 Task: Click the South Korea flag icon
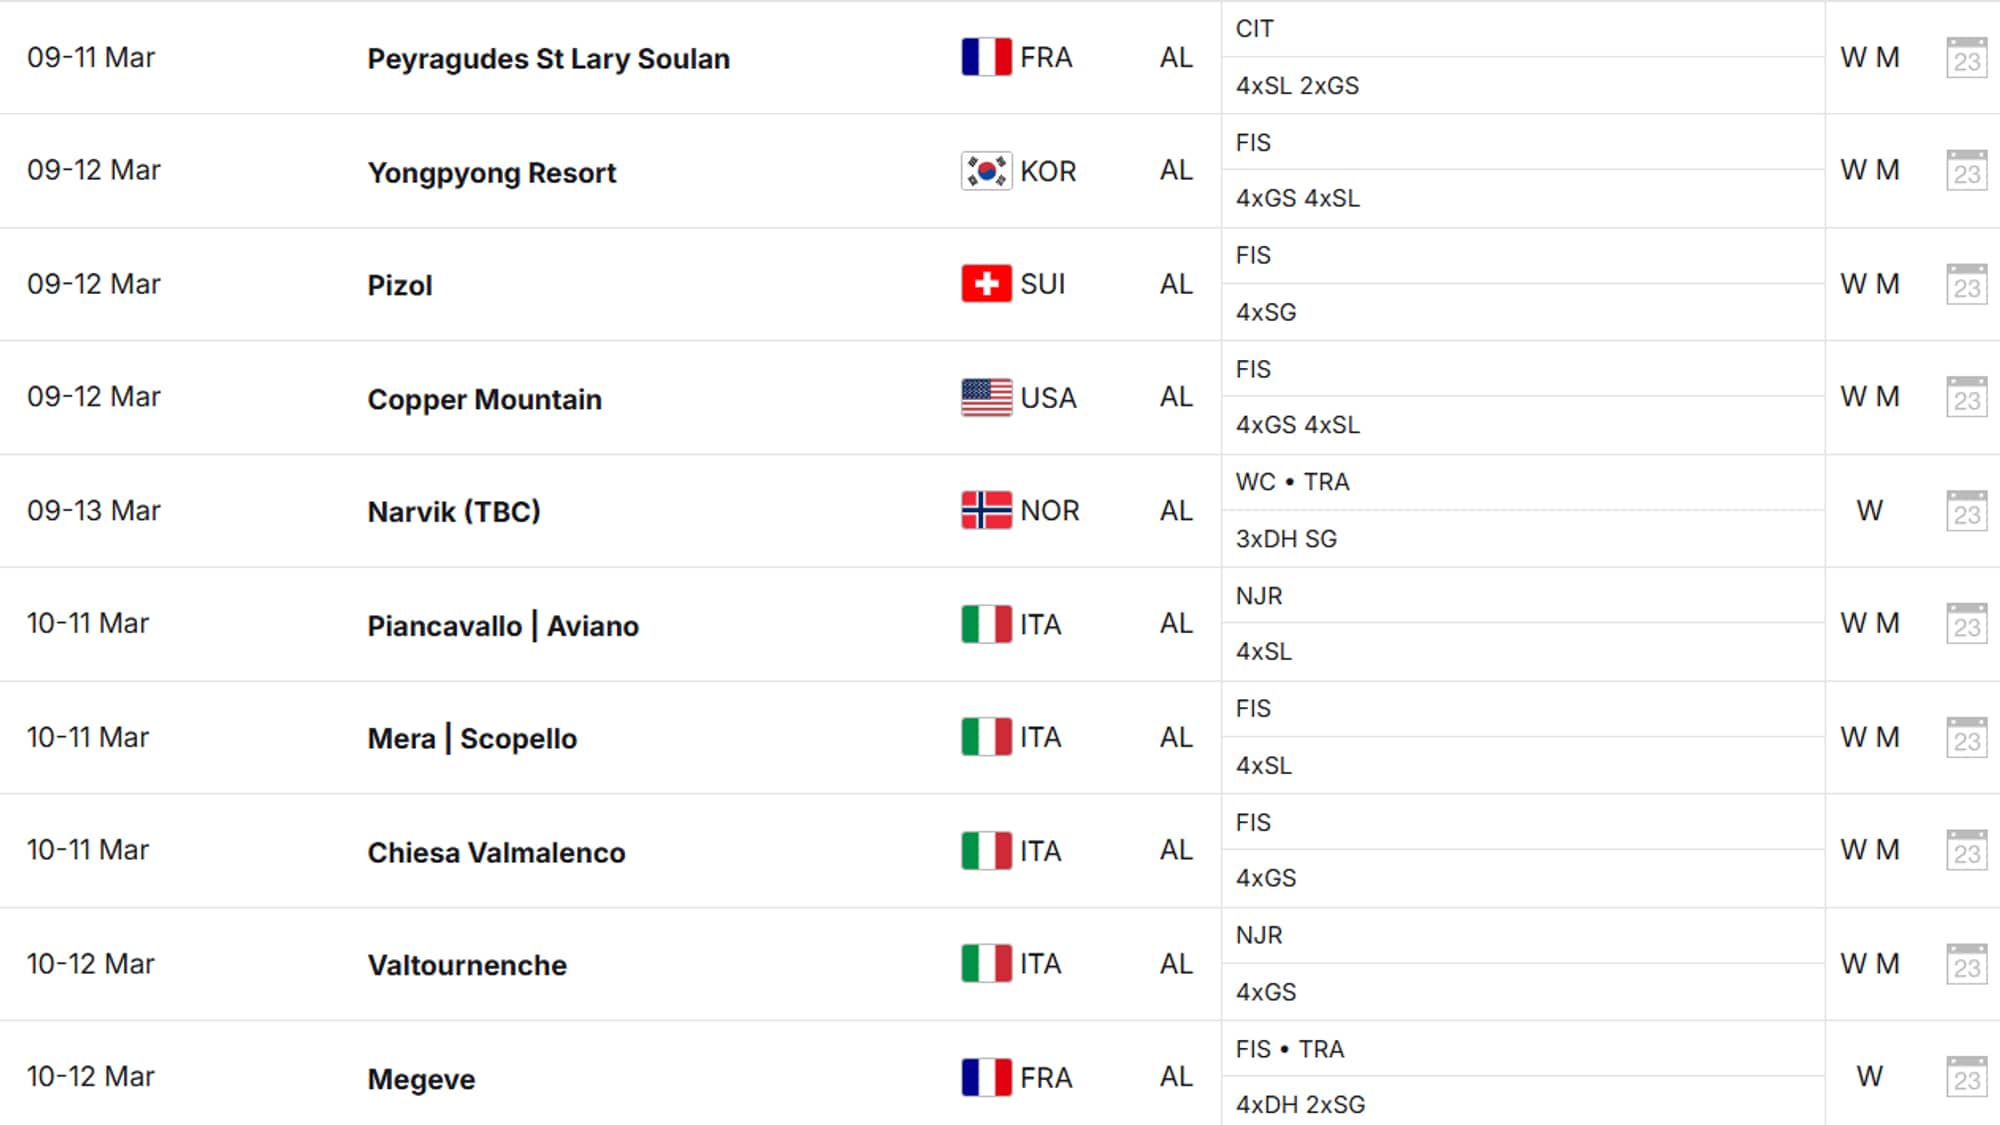986,171
